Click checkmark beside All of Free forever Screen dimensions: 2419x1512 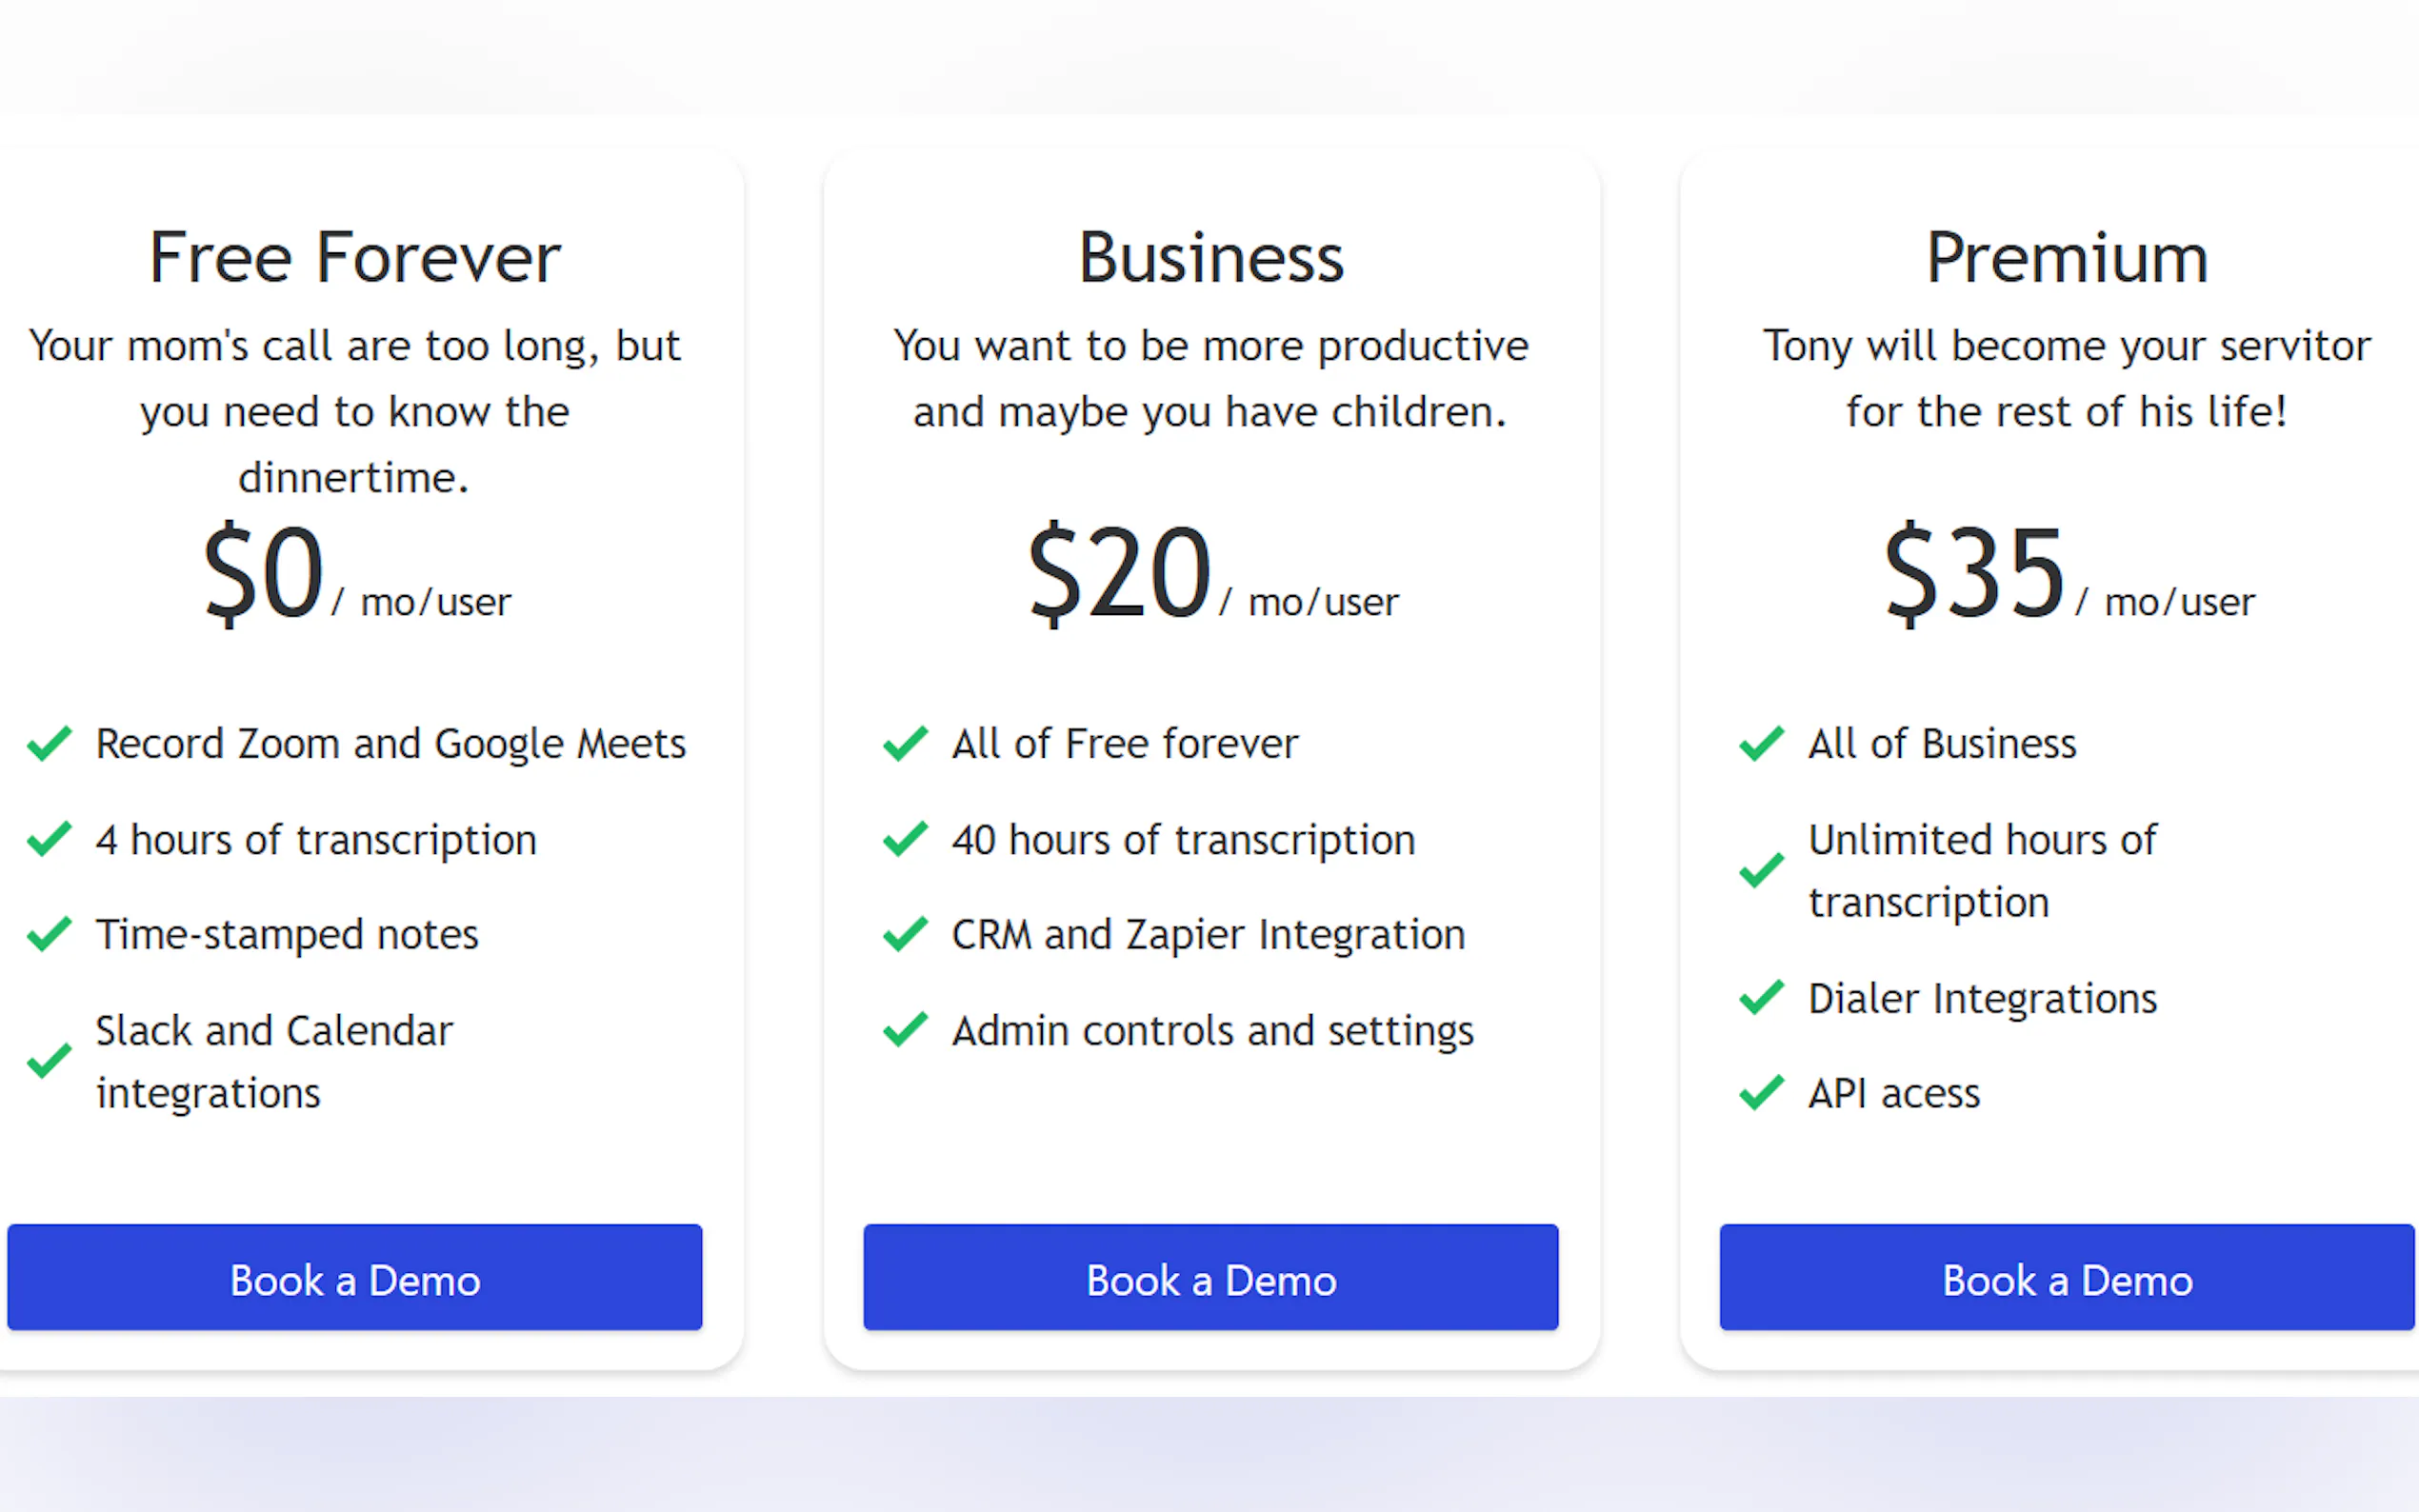[905, 743]
